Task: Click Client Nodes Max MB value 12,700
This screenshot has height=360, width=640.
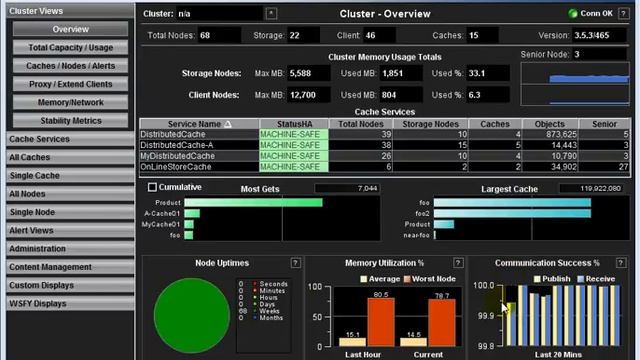Action: pyautogui.click(x=309, y=95)
